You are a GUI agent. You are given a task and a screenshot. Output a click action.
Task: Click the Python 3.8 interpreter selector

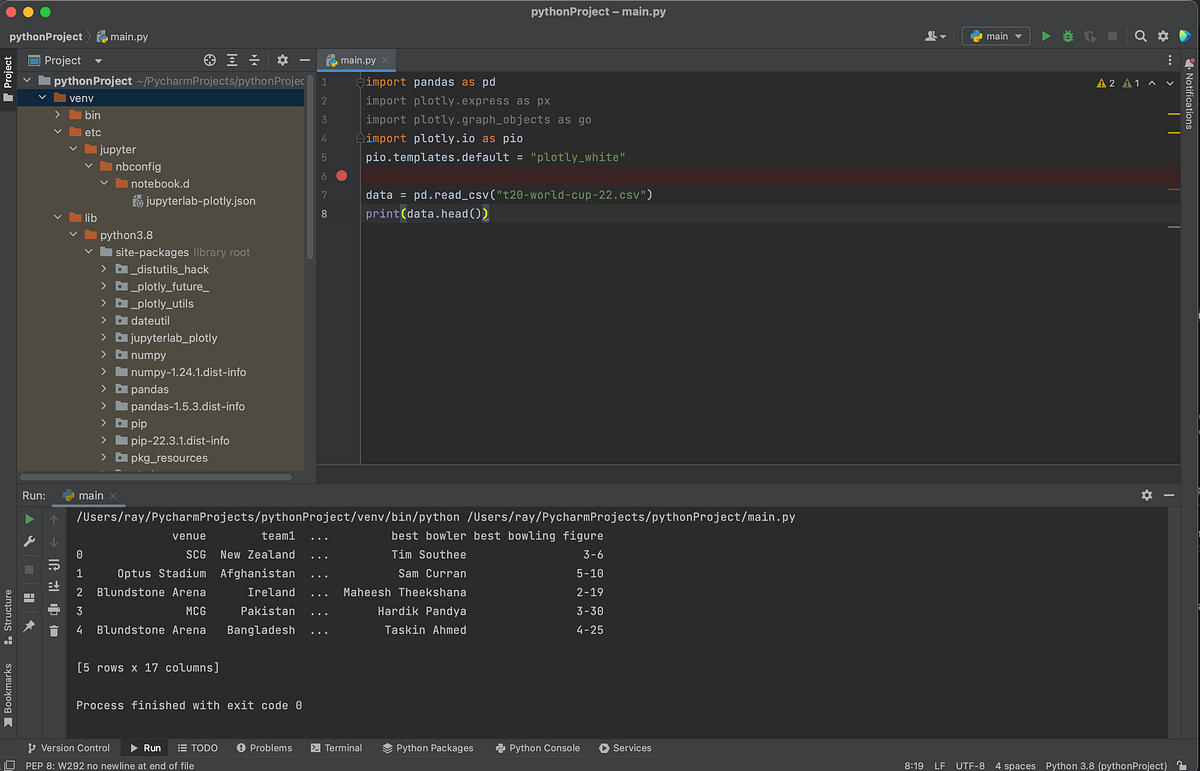click(x=1105, y=765)
